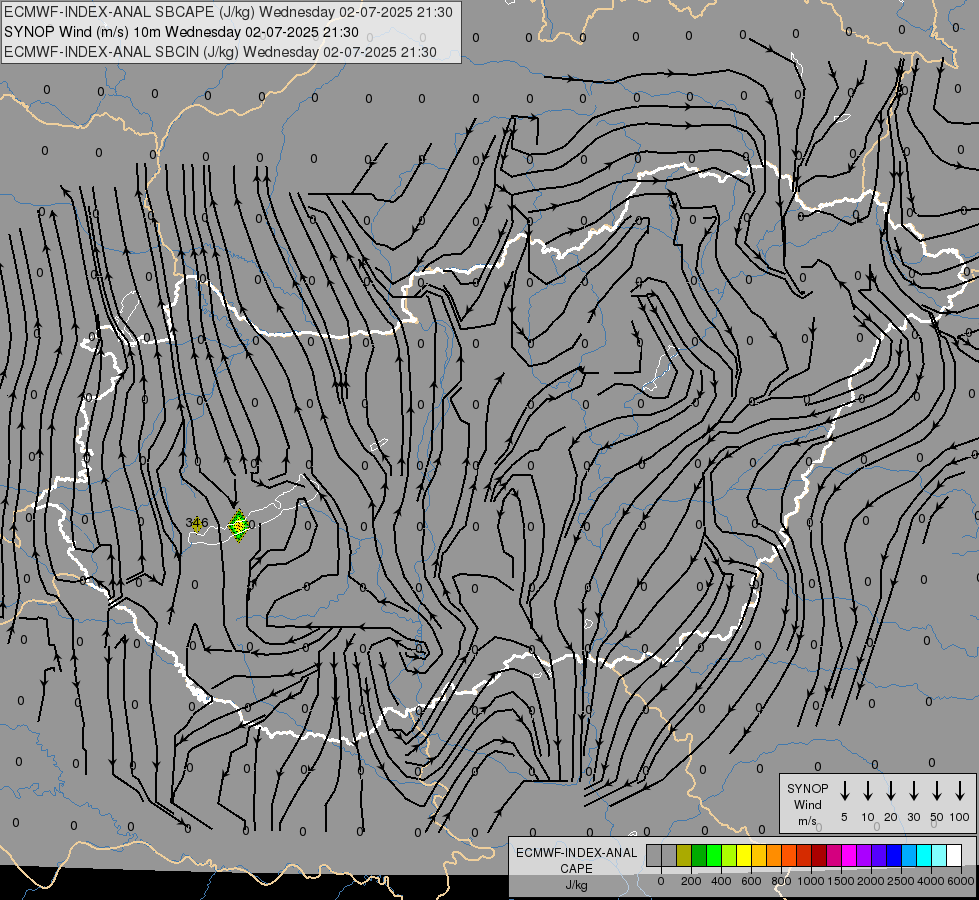Click the small olive marker beside the 346 label

coord(197,524)
